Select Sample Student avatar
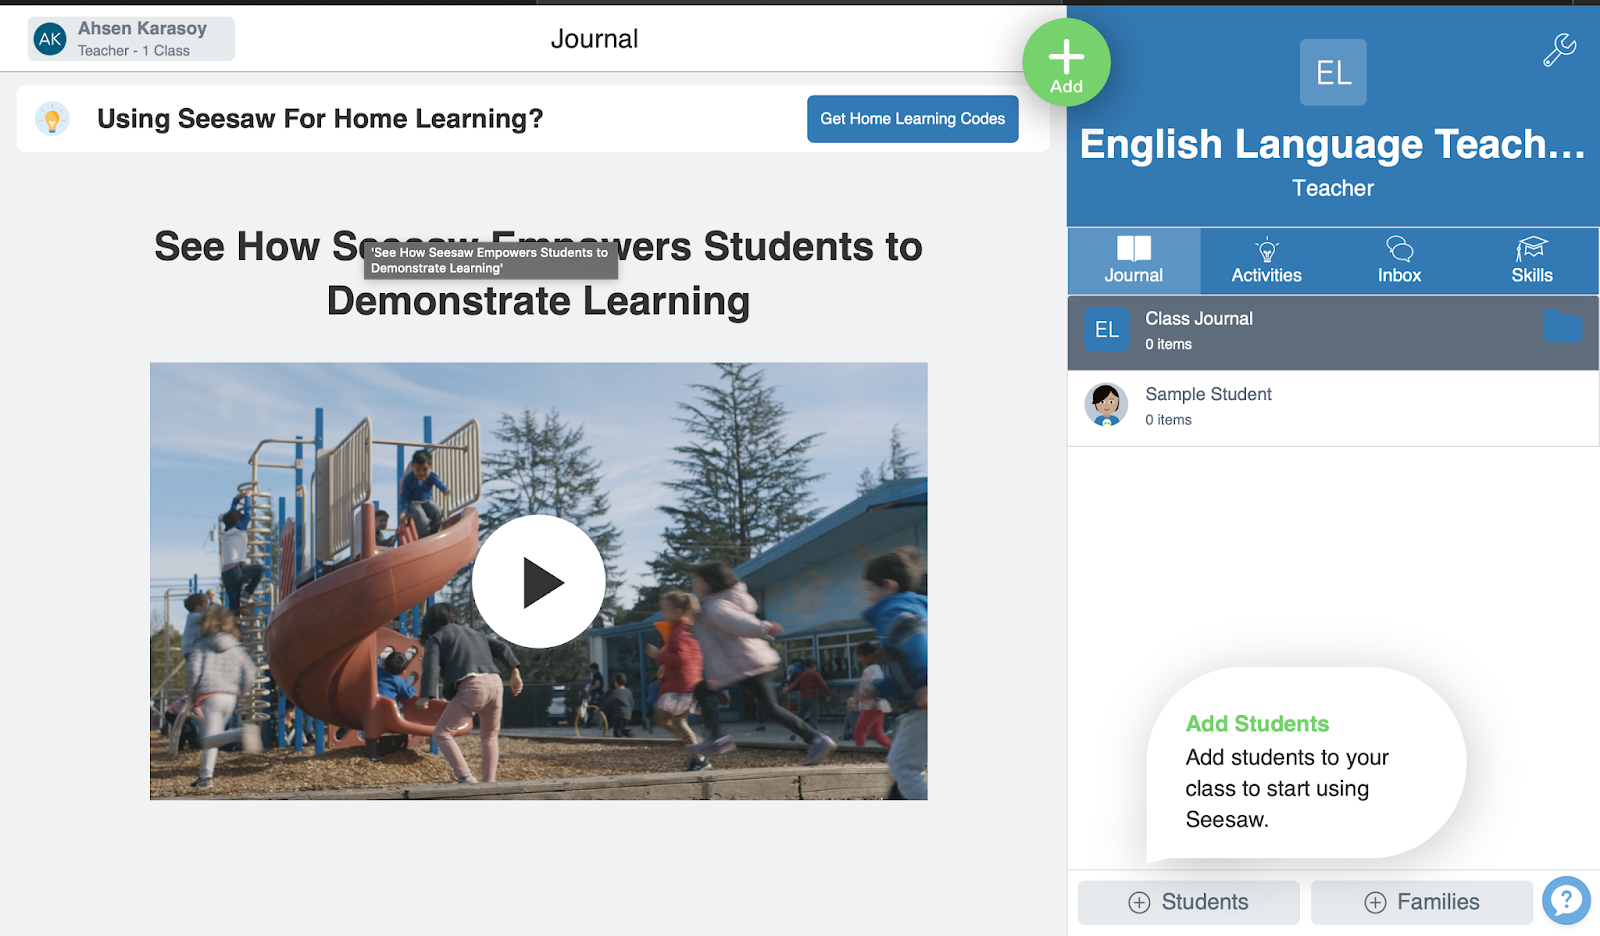This screenshot has width=1600, height=936. [1106, 405]
